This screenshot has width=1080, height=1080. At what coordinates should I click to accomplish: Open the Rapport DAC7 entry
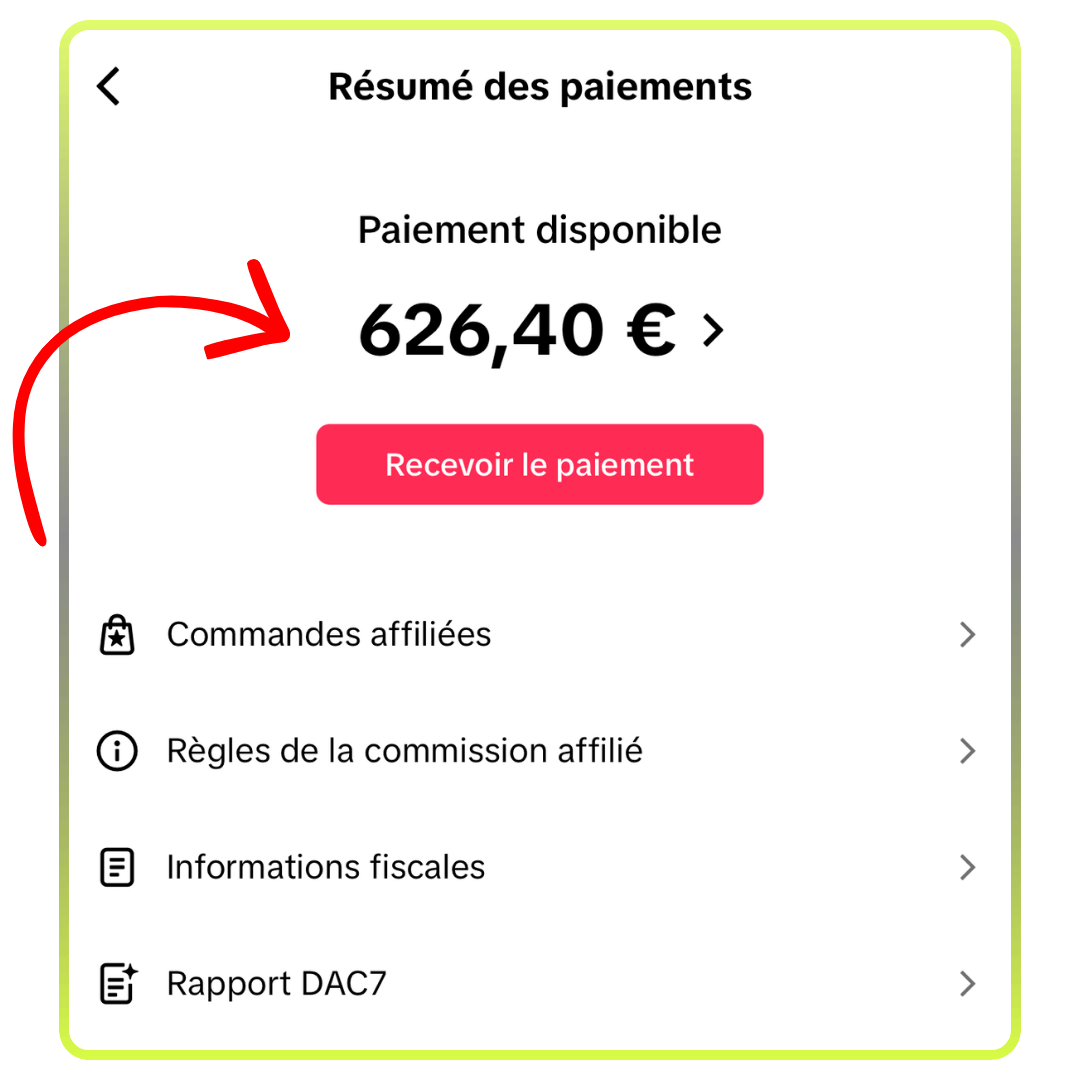(276, 984)
